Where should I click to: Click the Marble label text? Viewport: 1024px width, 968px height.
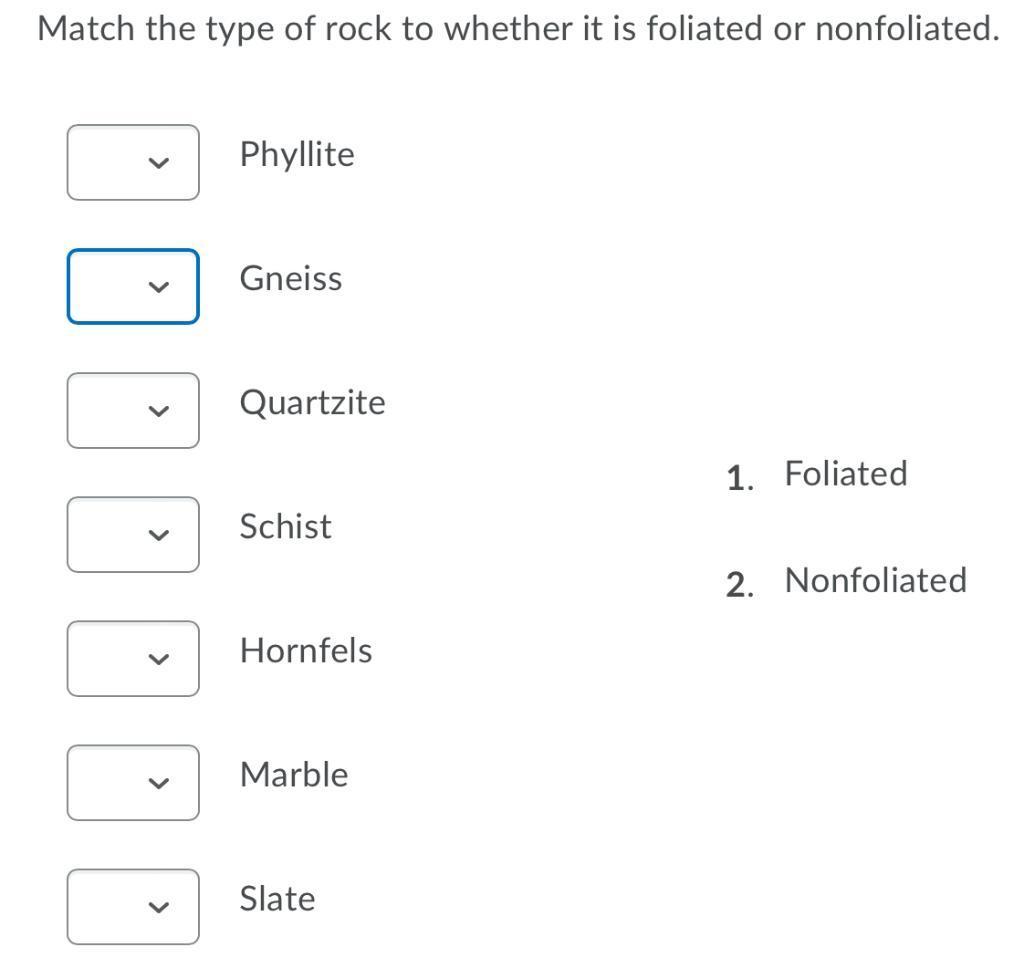(x=294, y=775)
